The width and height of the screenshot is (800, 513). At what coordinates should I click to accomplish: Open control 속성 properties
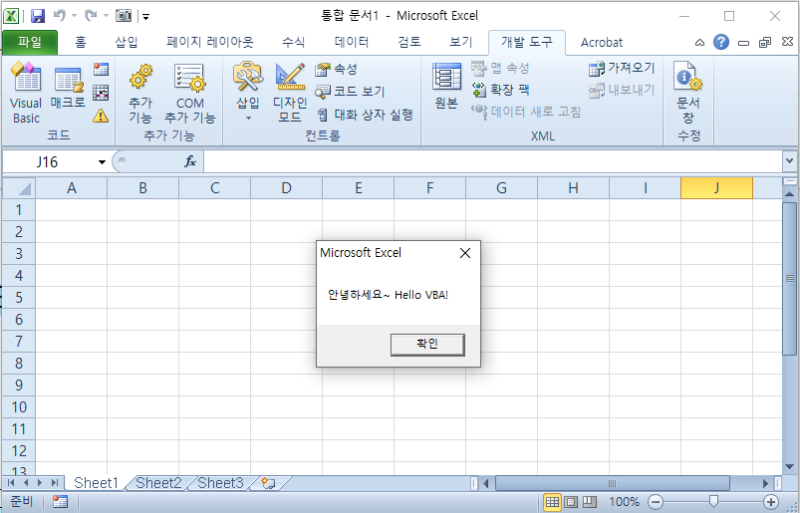[x=336, y=69]
